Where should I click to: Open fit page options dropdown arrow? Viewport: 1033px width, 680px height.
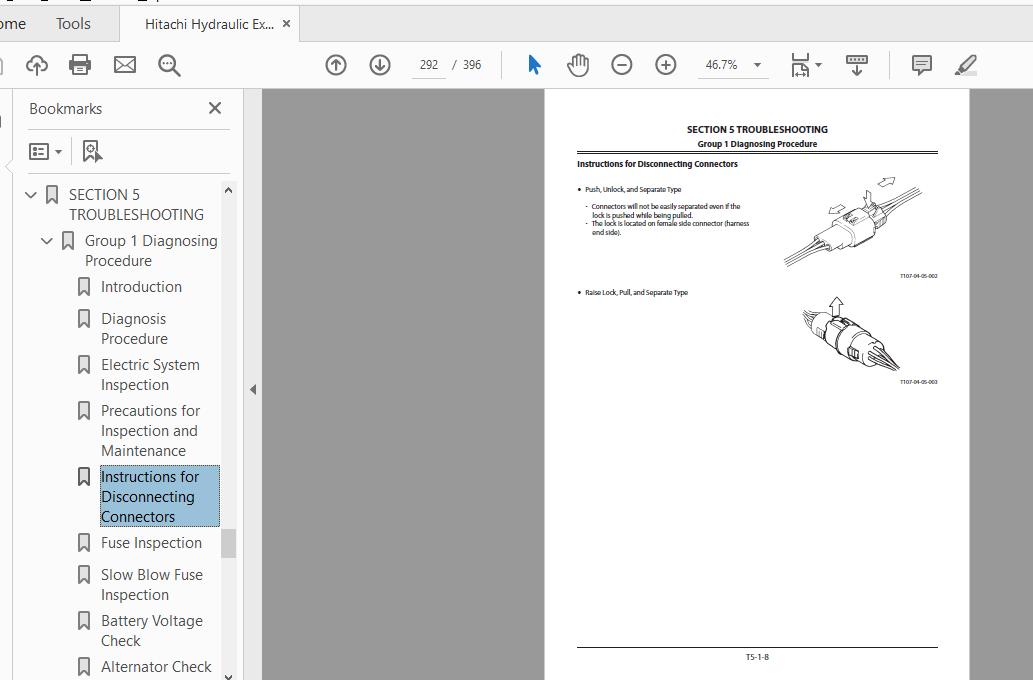[819, 65]
